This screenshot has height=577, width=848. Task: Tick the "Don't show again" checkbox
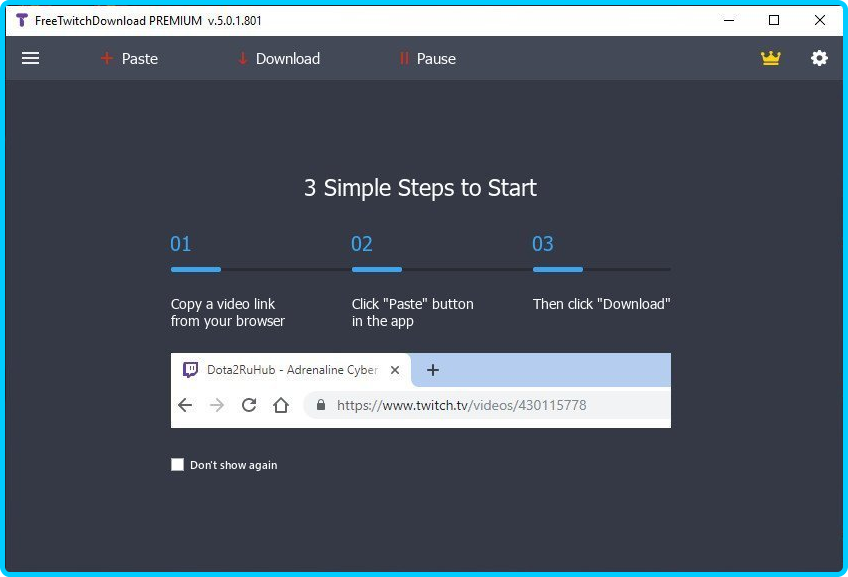(x=177, y=465)
